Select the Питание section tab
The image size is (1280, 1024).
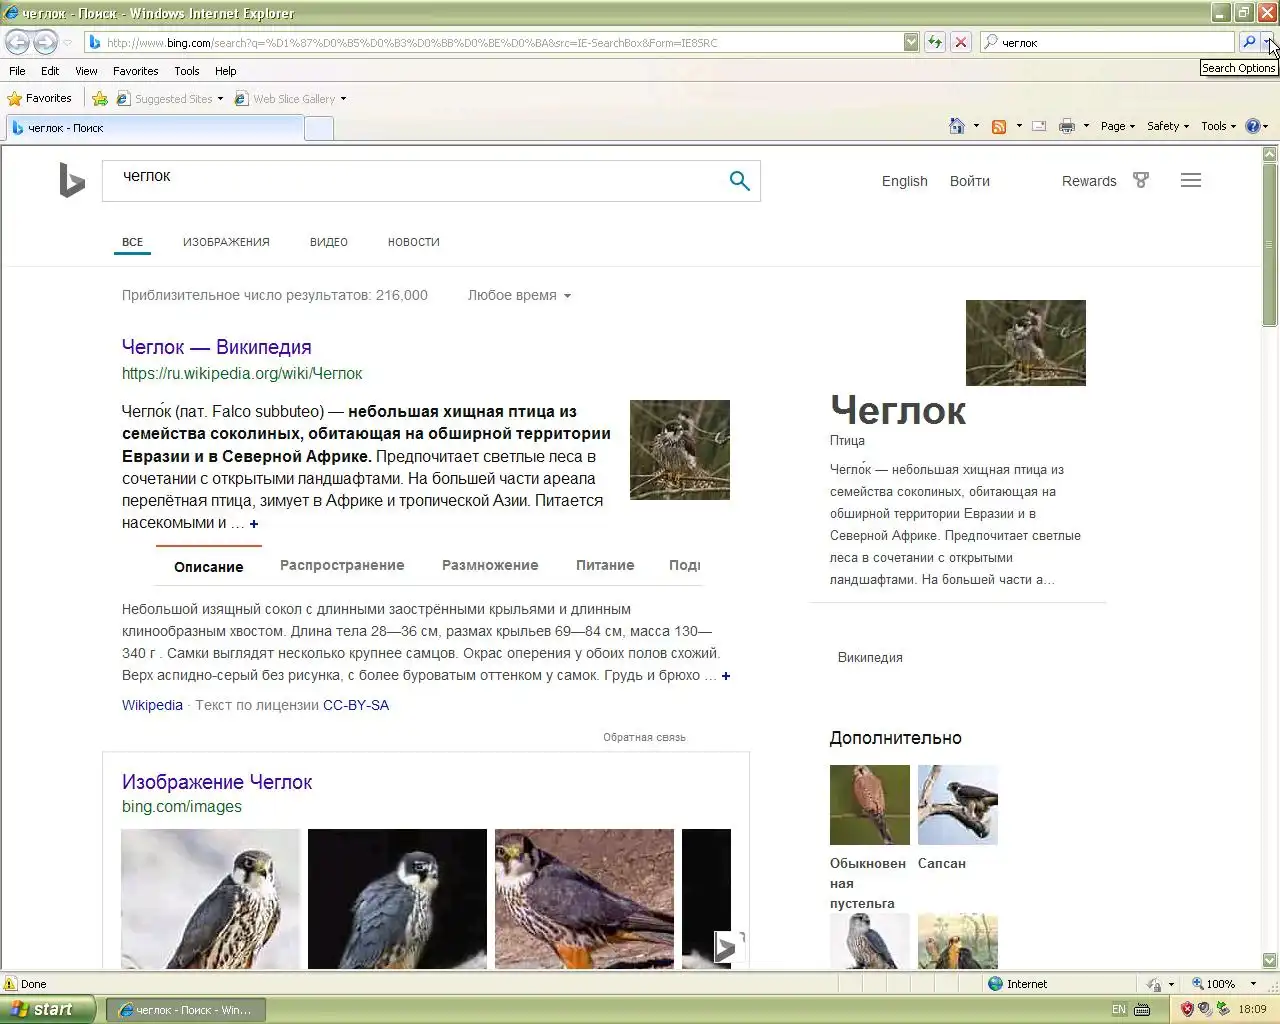coord(605,565)
